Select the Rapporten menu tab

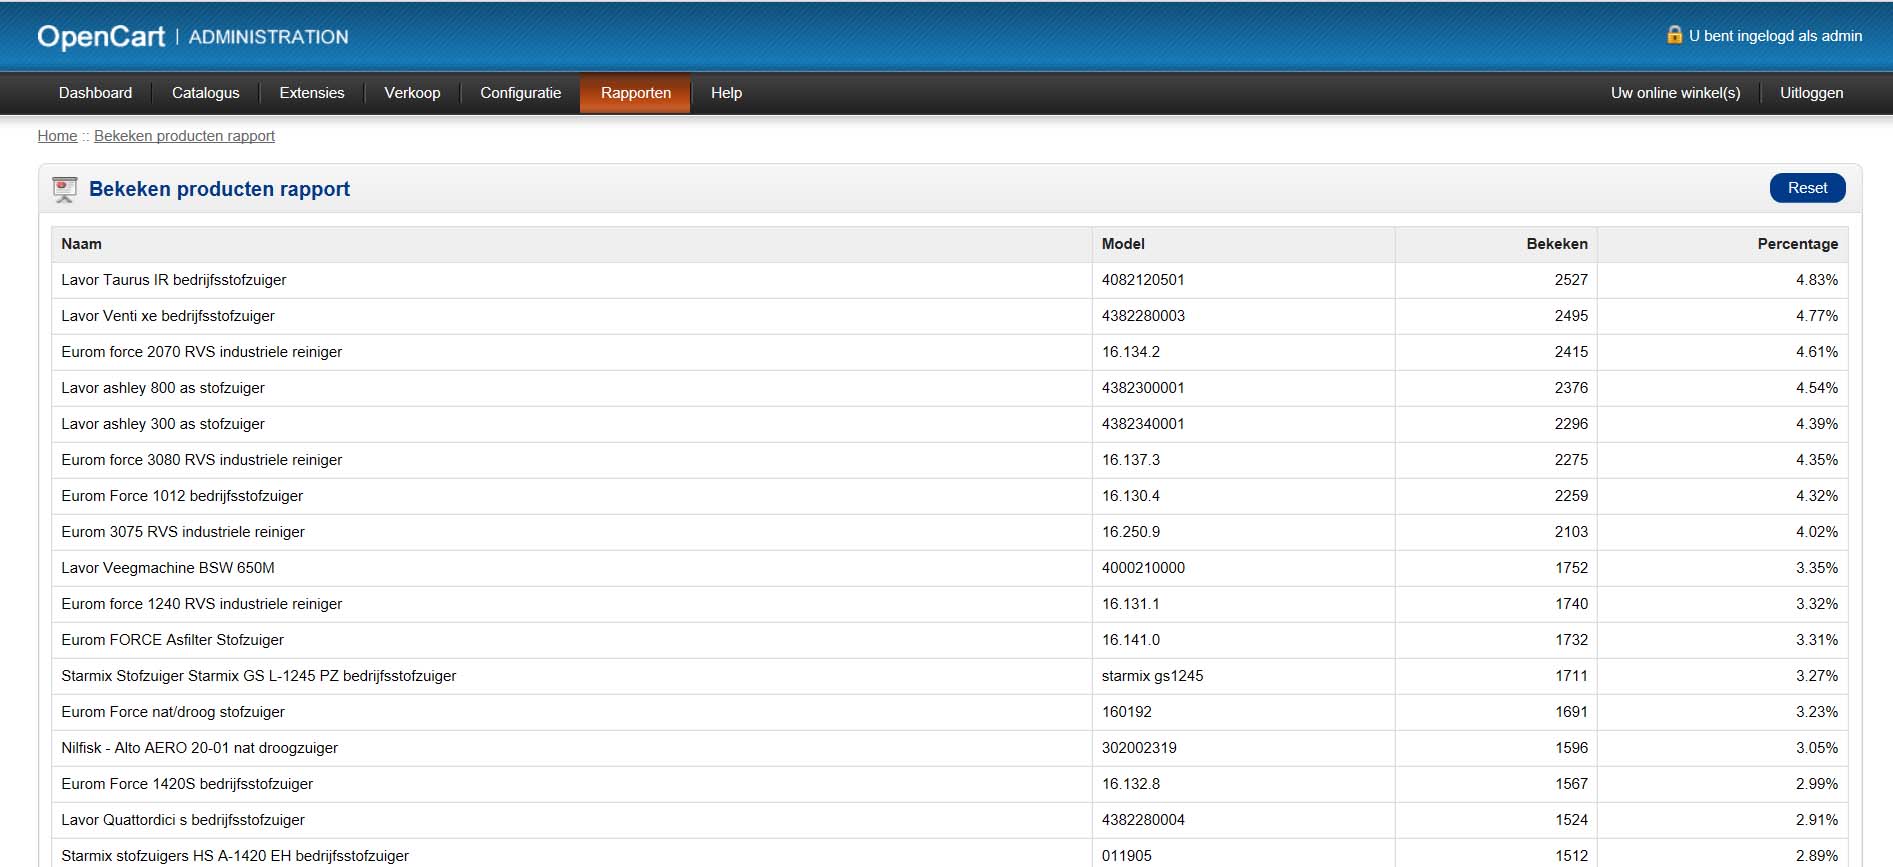click(636, 93)
